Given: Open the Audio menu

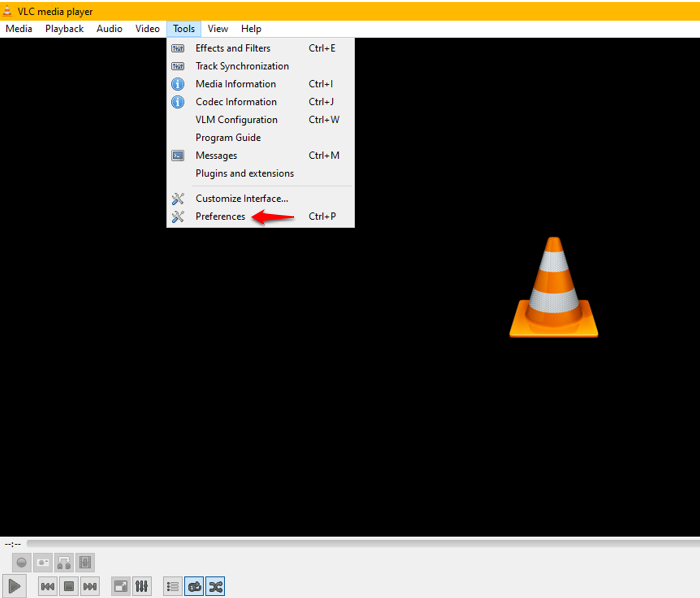Looking at the screenshot, I should 109,29.
